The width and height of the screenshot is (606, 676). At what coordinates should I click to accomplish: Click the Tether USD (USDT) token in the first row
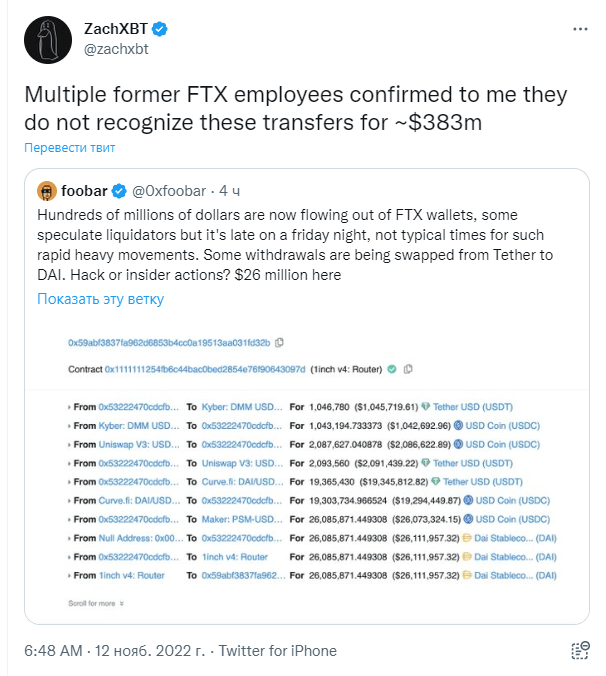[473, 407]
